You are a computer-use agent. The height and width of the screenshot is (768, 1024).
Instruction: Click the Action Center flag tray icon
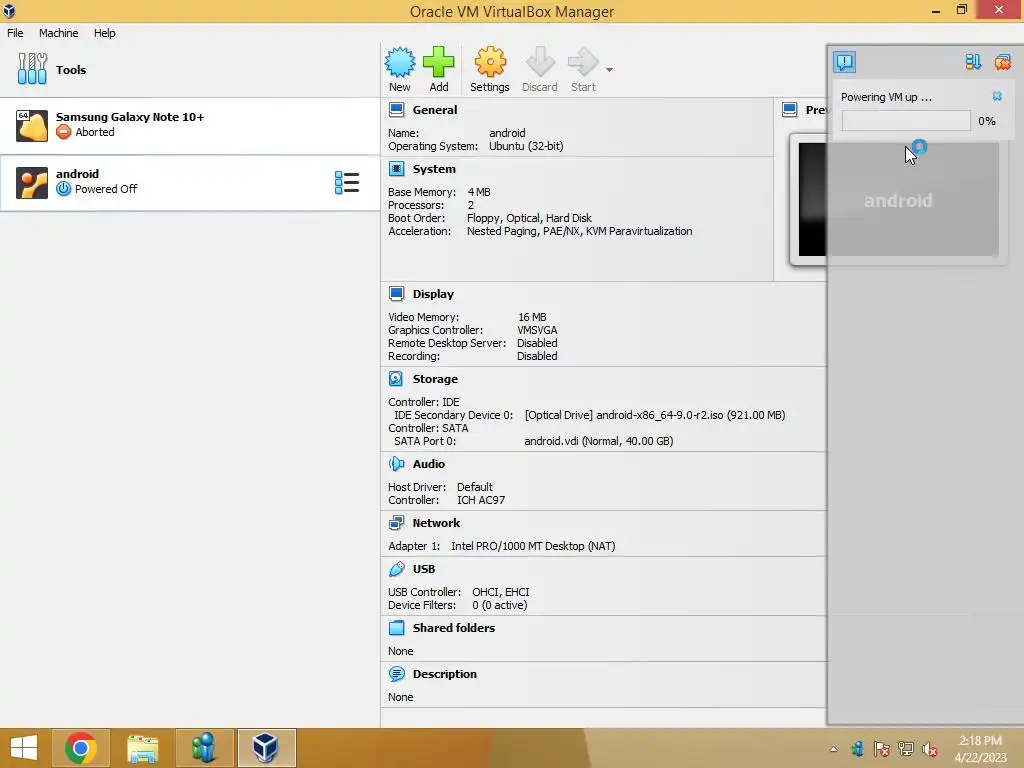tap(881, 749)
